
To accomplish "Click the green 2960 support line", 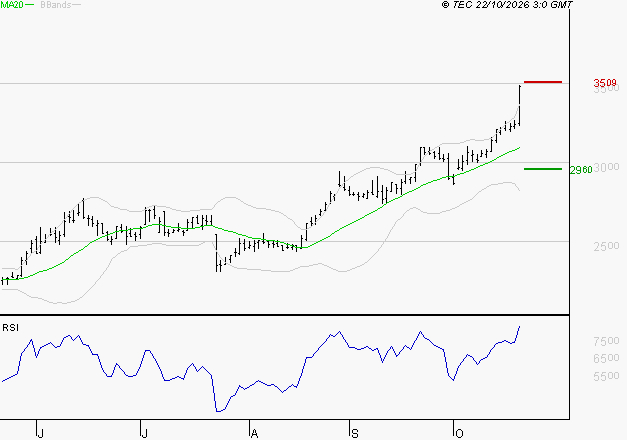I will pos(543,169).
